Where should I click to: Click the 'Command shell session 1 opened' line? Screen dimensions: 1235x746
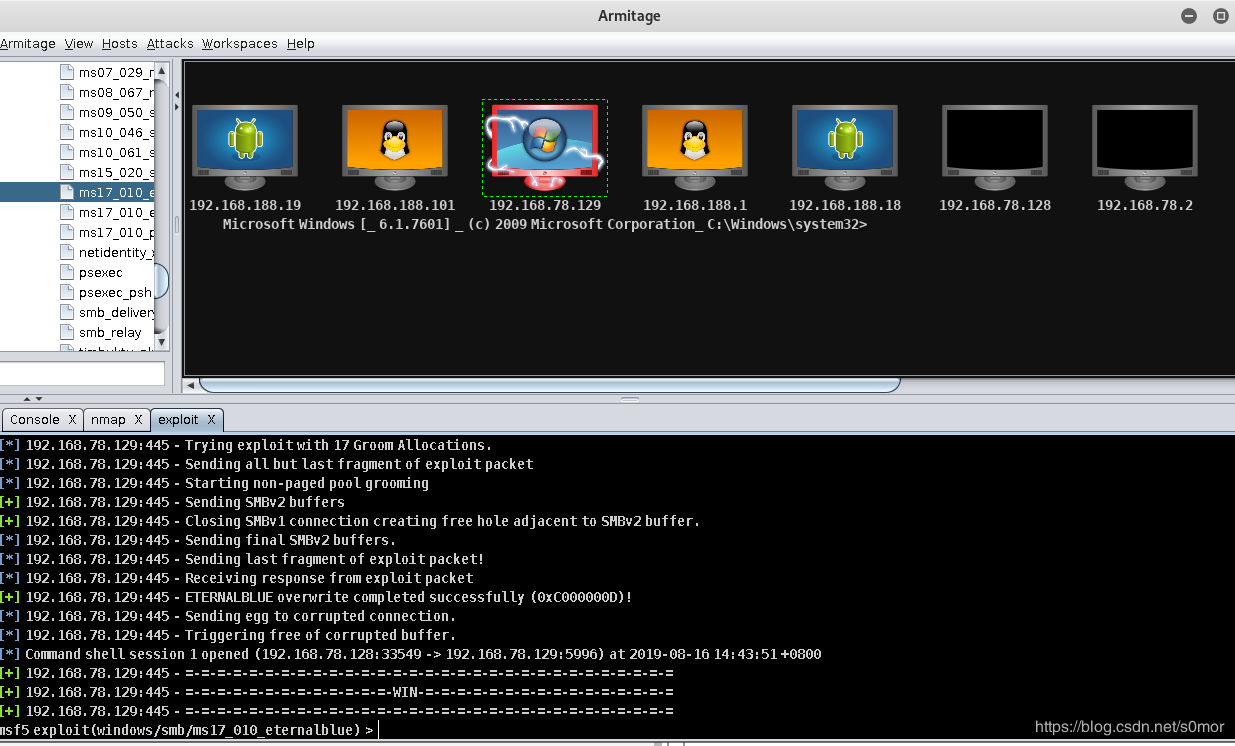(x=411, y=654)
